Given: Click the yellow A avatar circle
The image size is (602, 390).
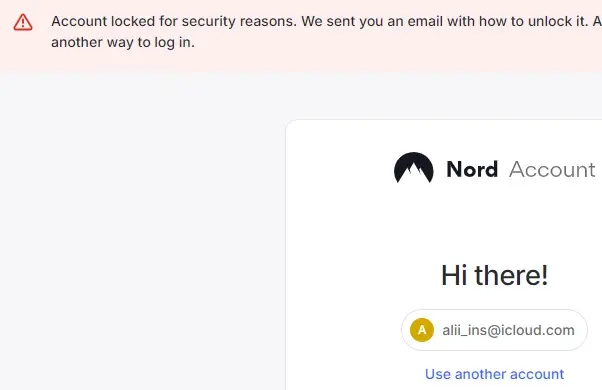Looking at the screenshot, I should (x=422, y=330).
